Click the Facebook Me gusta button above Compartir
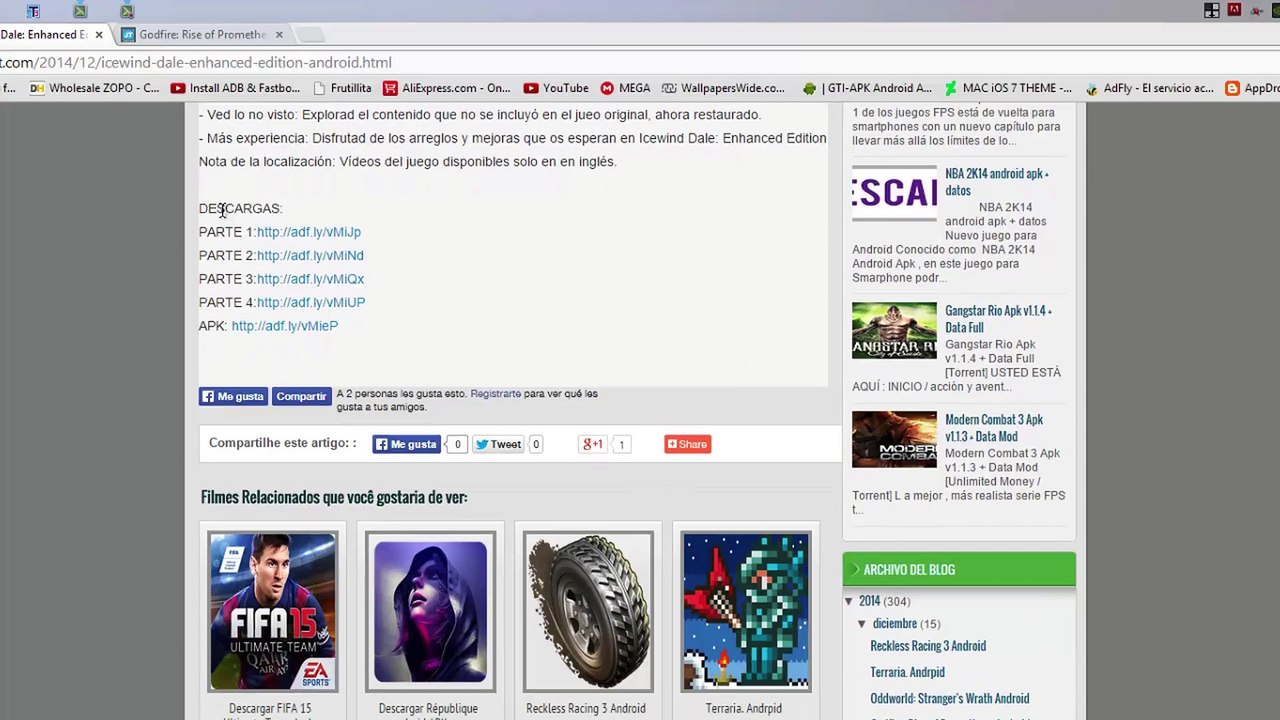1280x720 pixels. point(233,397)
